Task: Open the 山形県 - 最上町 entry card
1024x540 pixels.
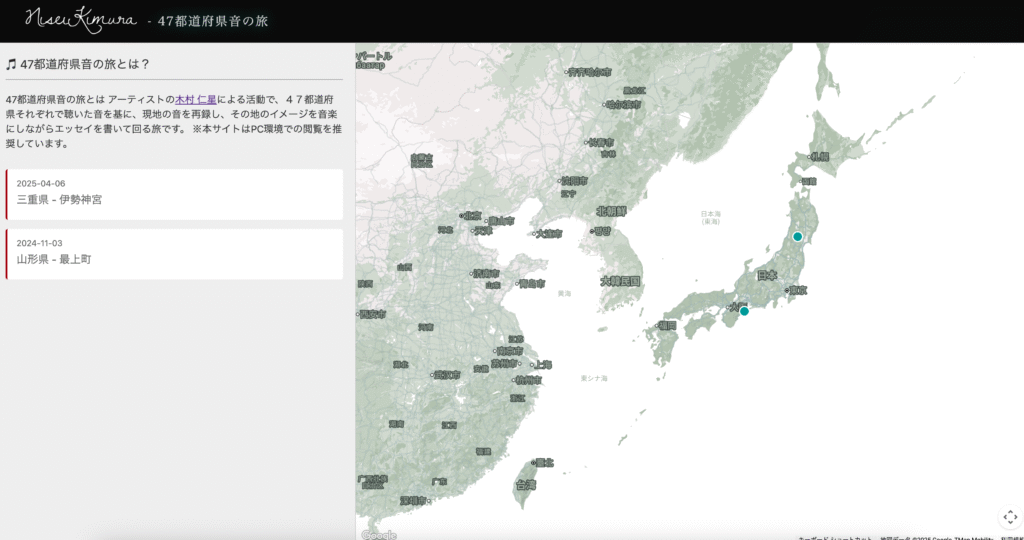Action: [x=175, y=253]
